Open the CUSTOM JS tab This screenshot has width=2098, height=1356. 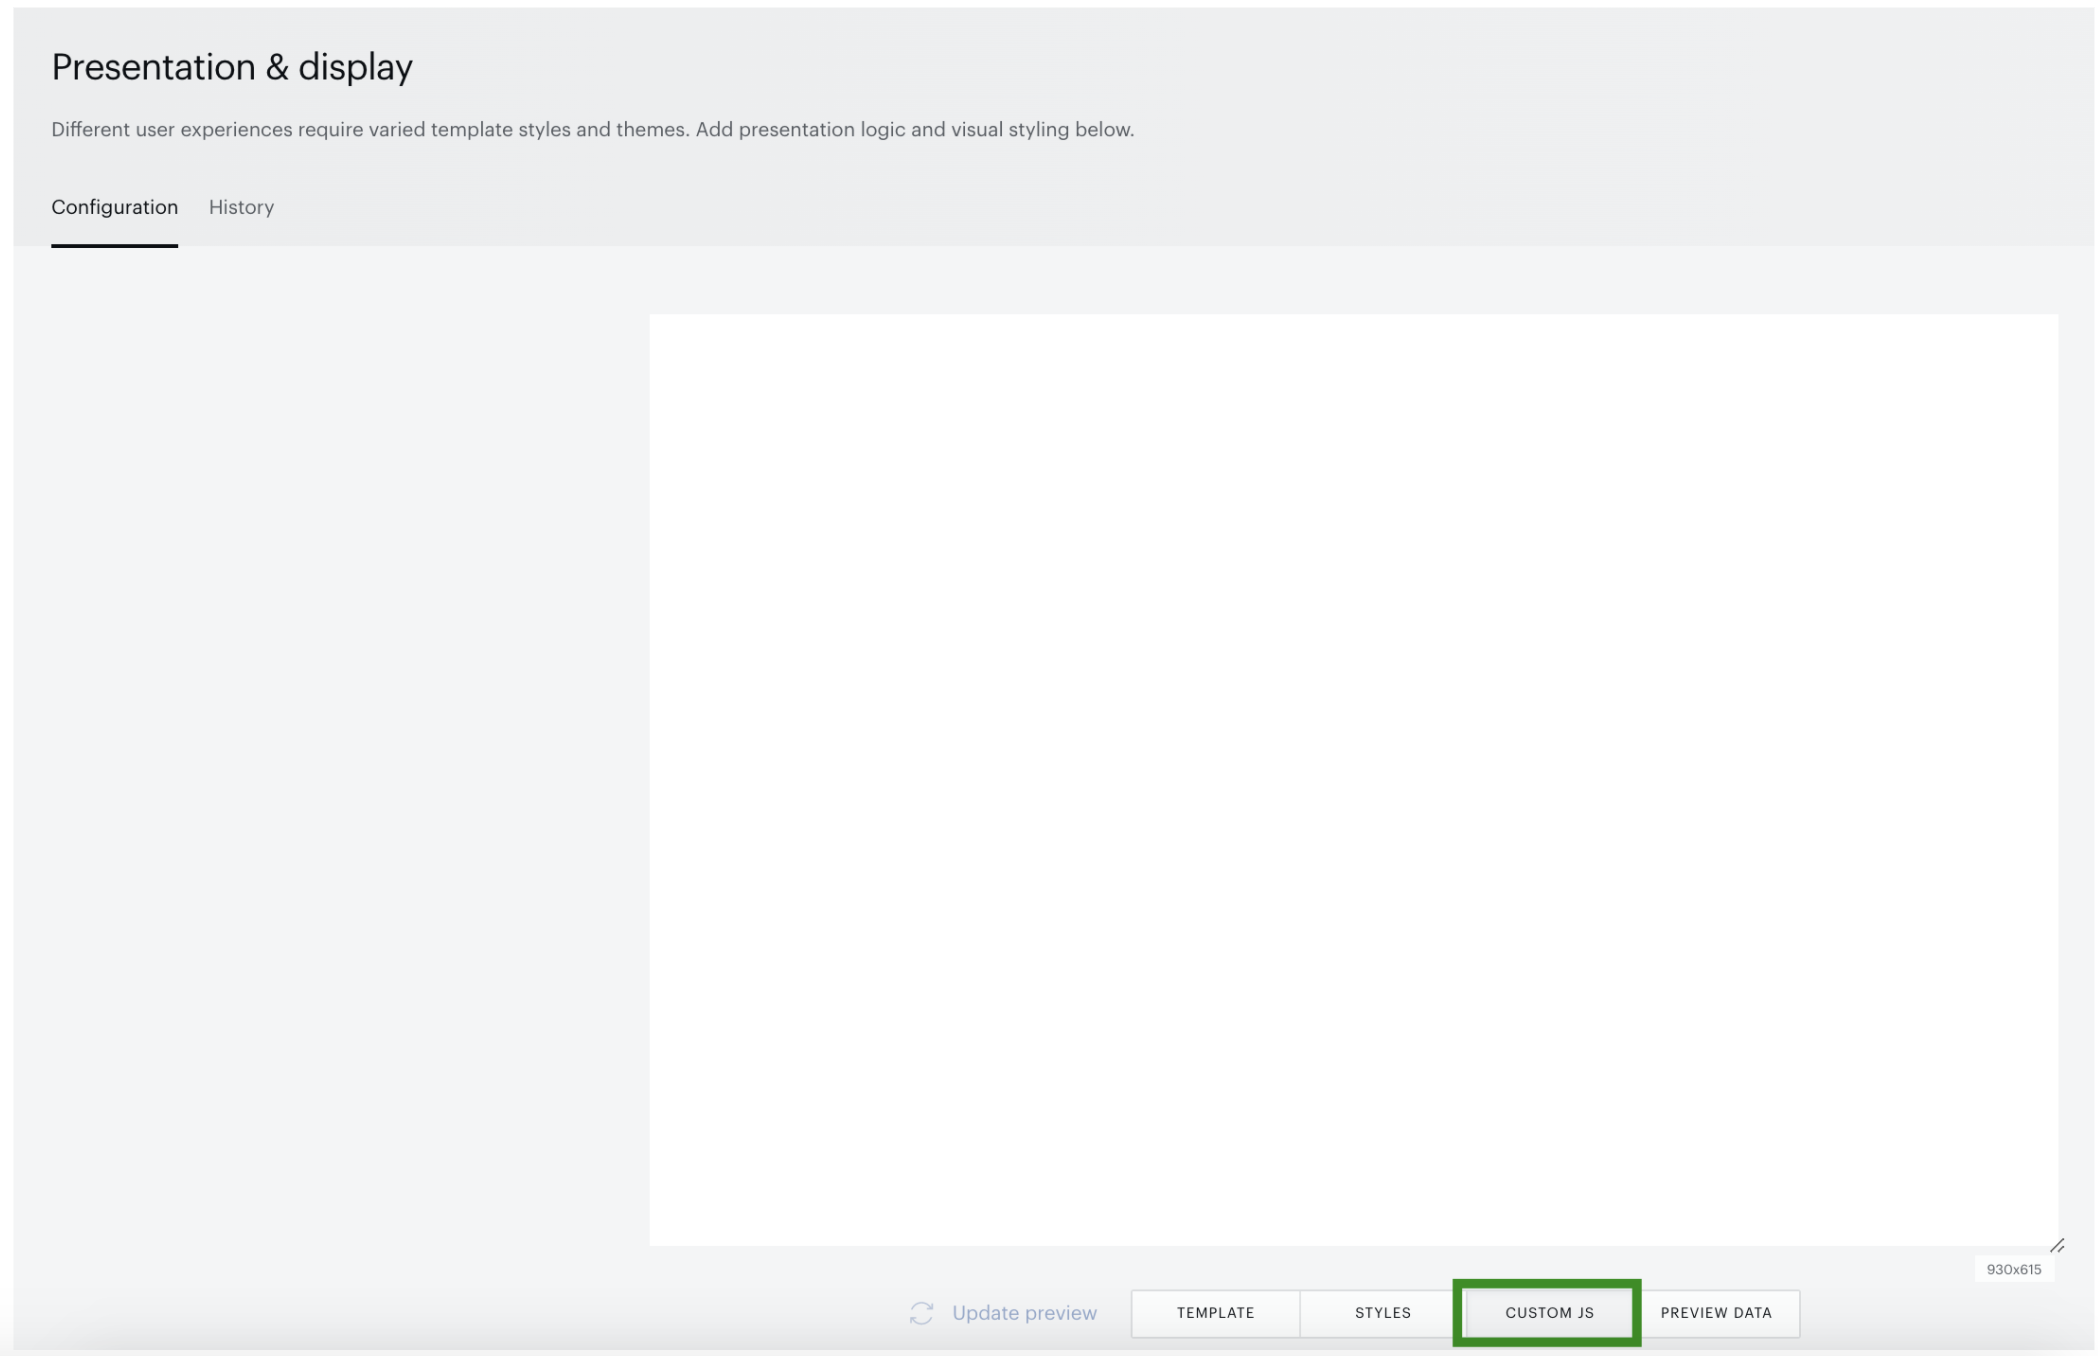(x=1548, y=1313)
